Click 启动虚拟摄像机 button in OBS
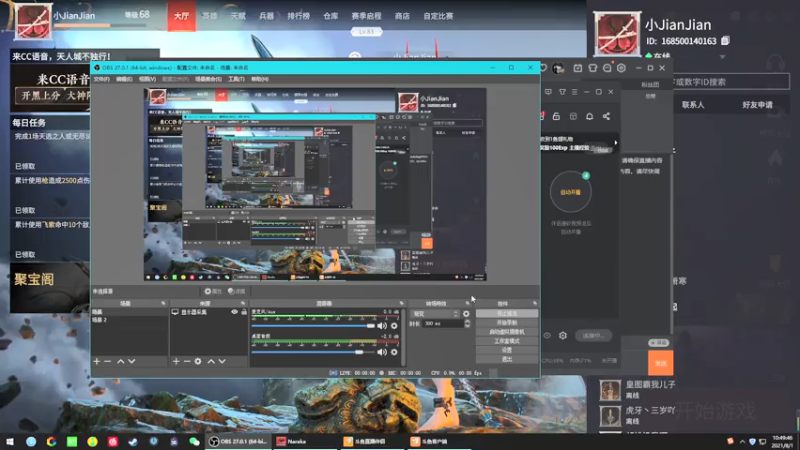Viewport: 800px width, 450px height. point(507,332)
